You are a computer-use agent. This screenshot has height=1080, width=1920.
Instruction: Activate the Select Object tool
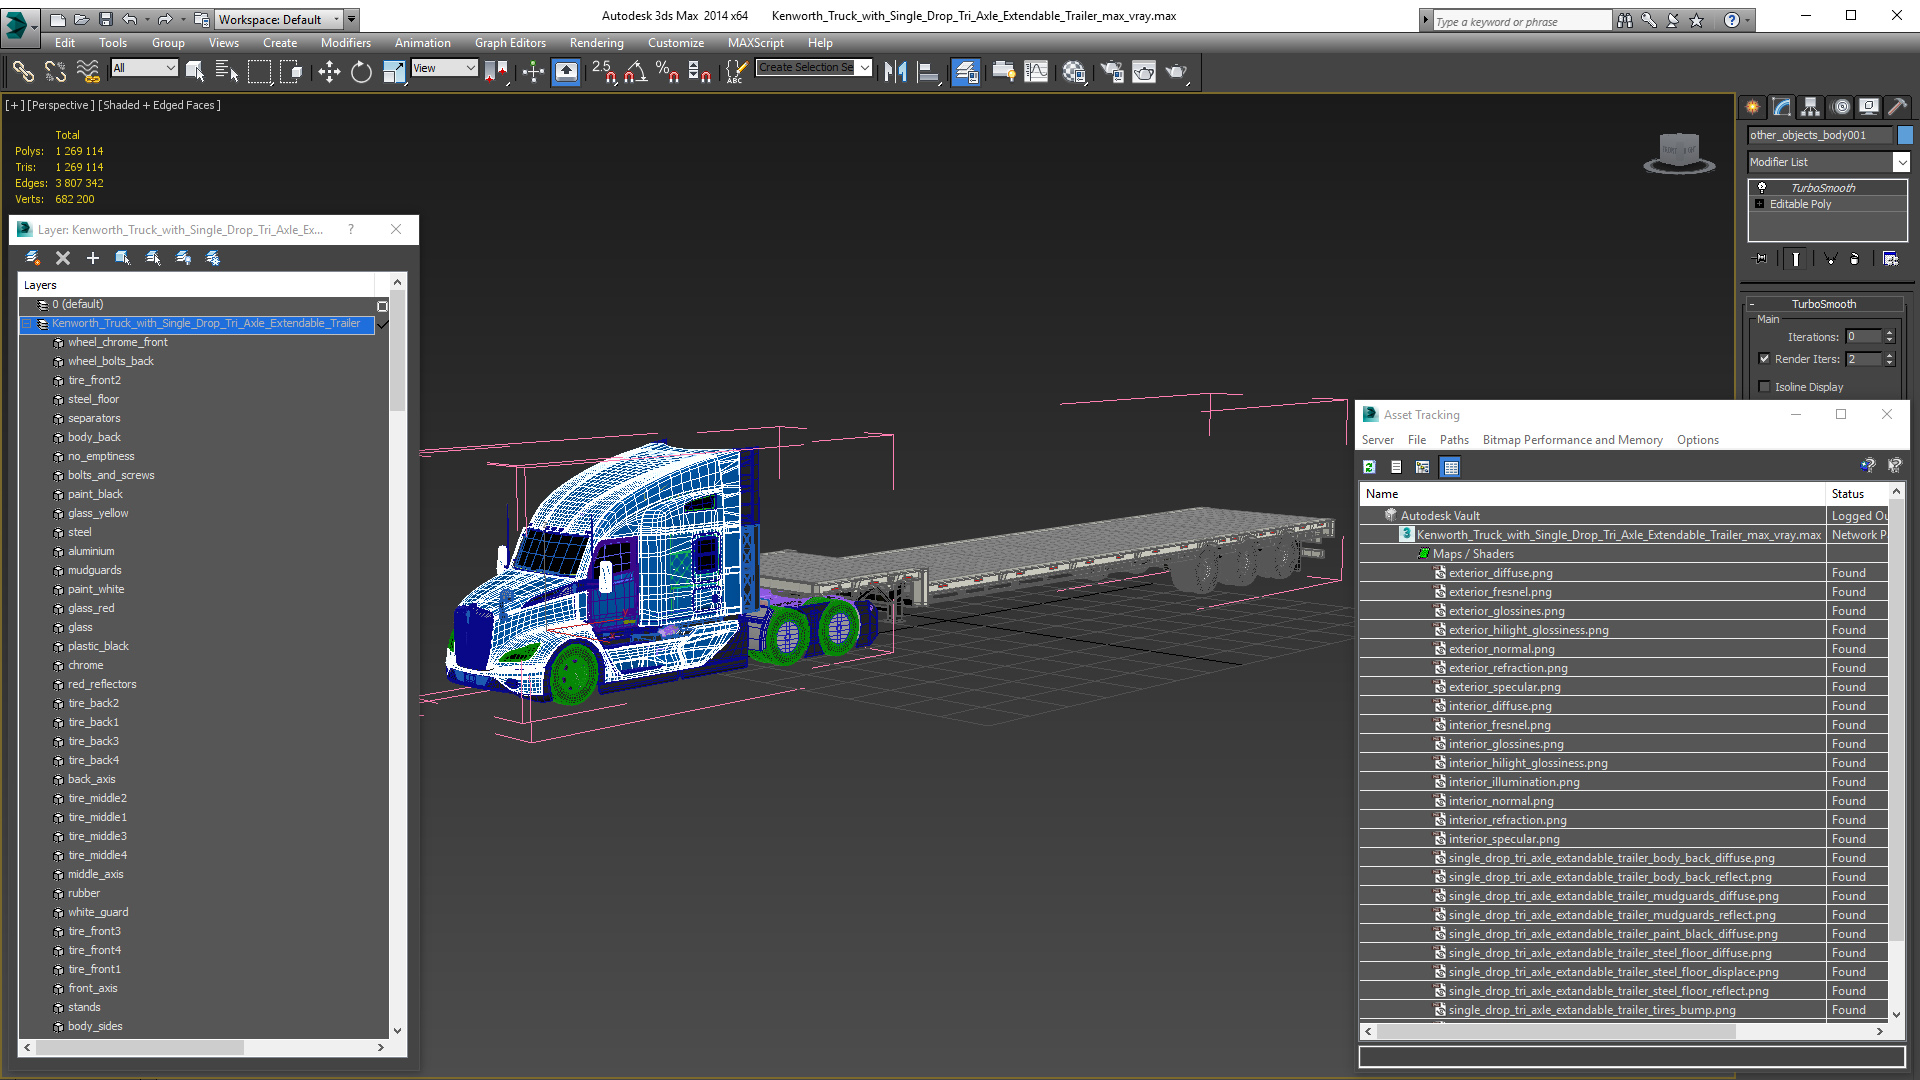click(195, 71)
